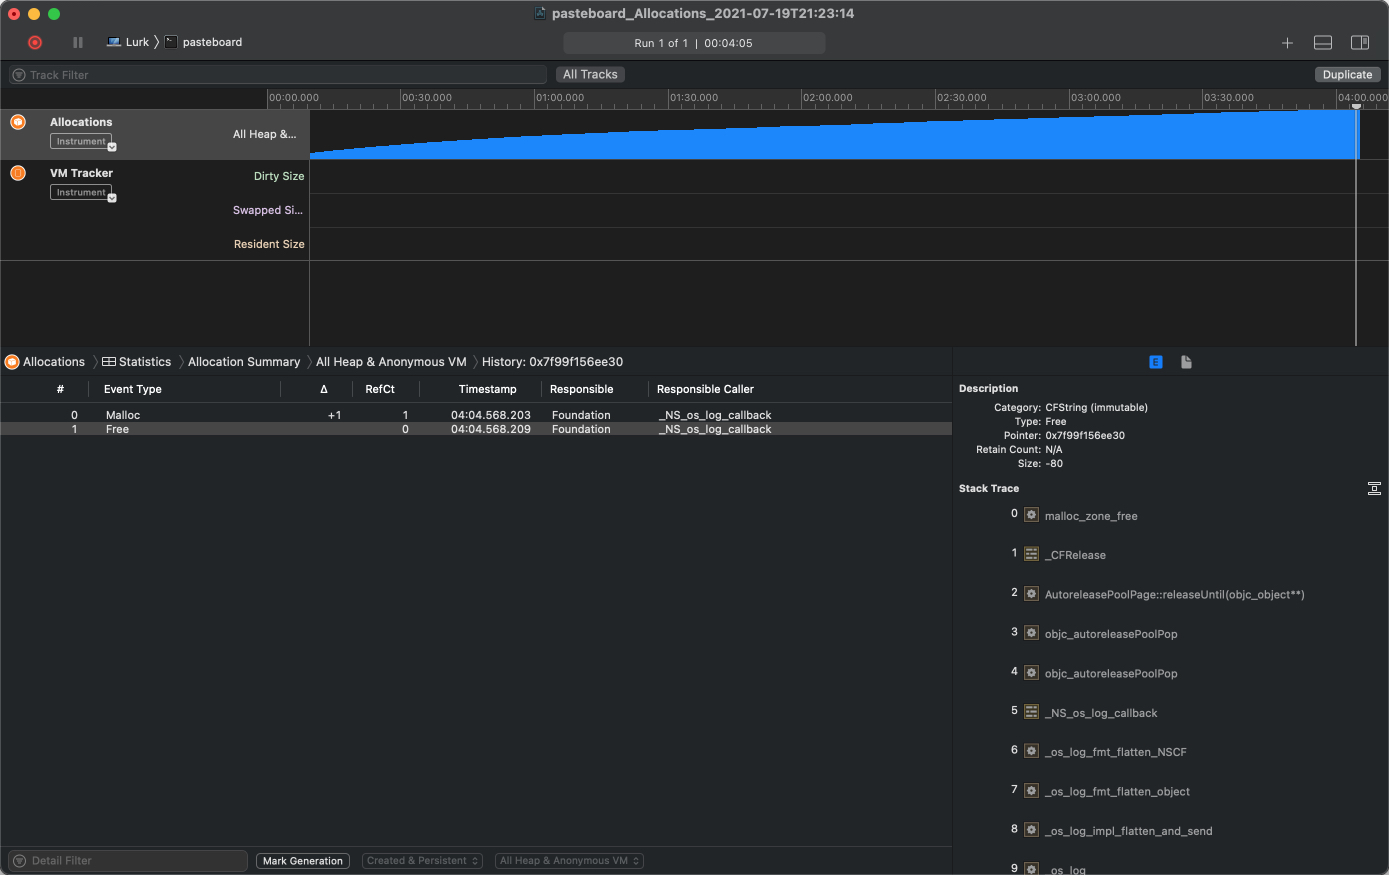Toggle the detail area view icon
This screenshot has height=875, width=1389.
pos(1323,43)
